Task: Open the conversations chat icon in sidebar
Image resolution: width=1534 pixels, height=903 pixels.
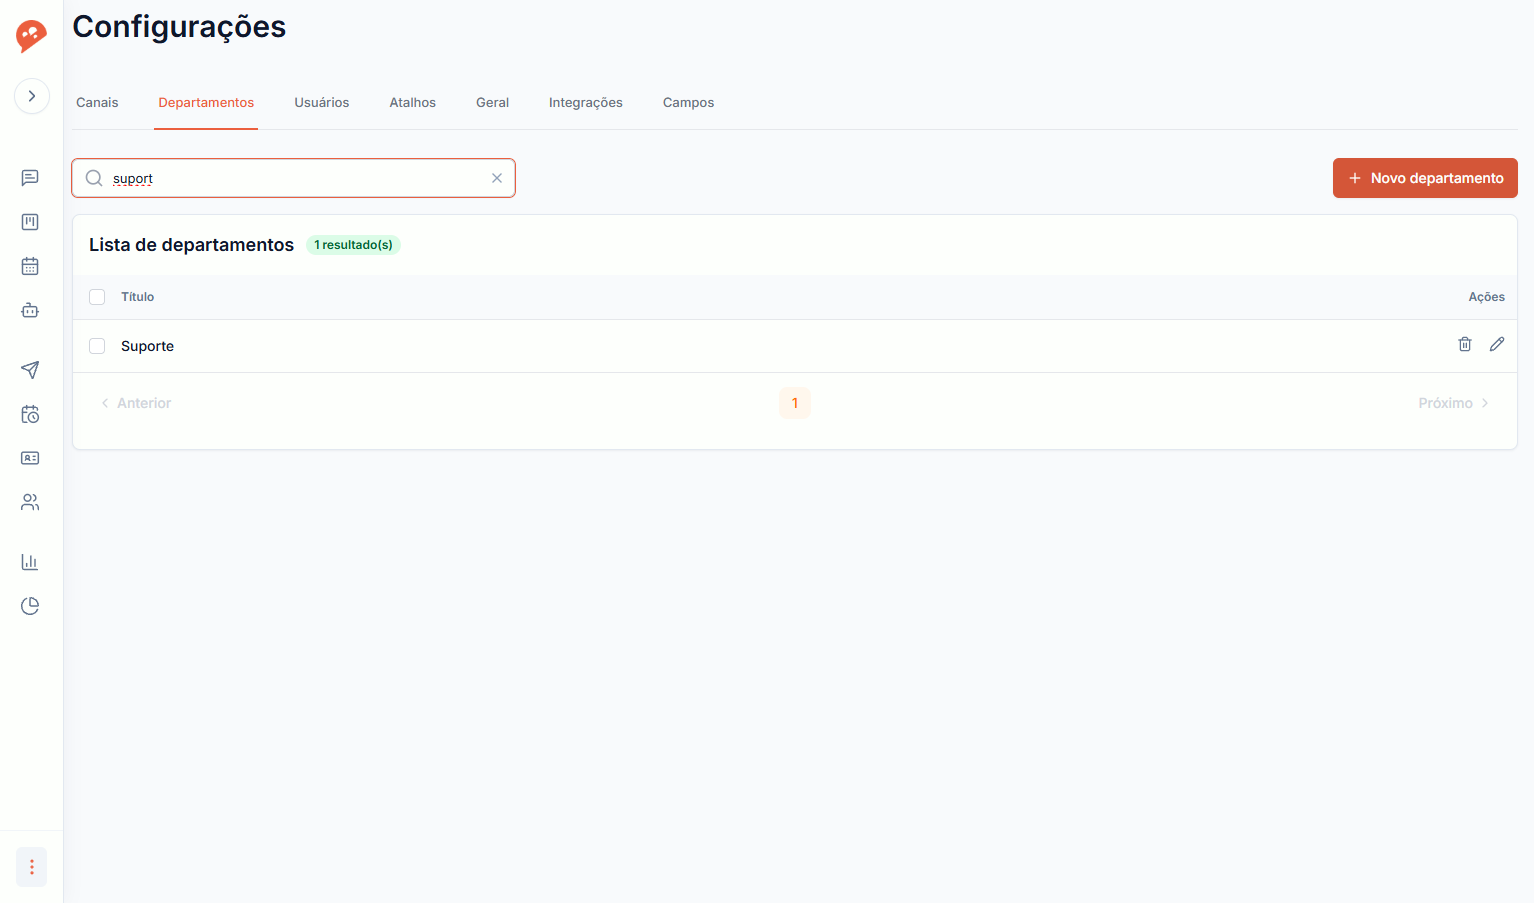Action: point(30,178)
